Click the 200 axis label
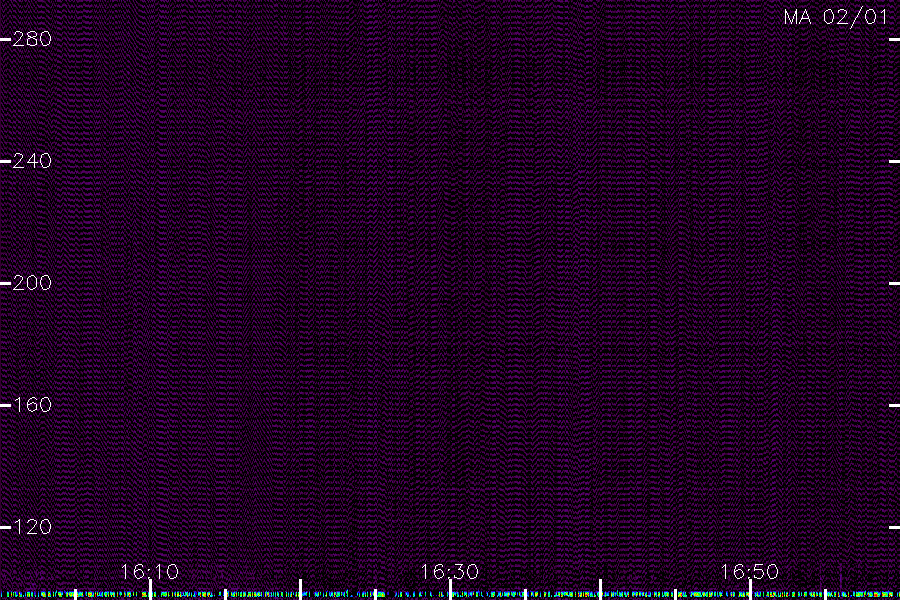Image resolution: width=900 pixels, height=600 pixels. coord(32,282)
